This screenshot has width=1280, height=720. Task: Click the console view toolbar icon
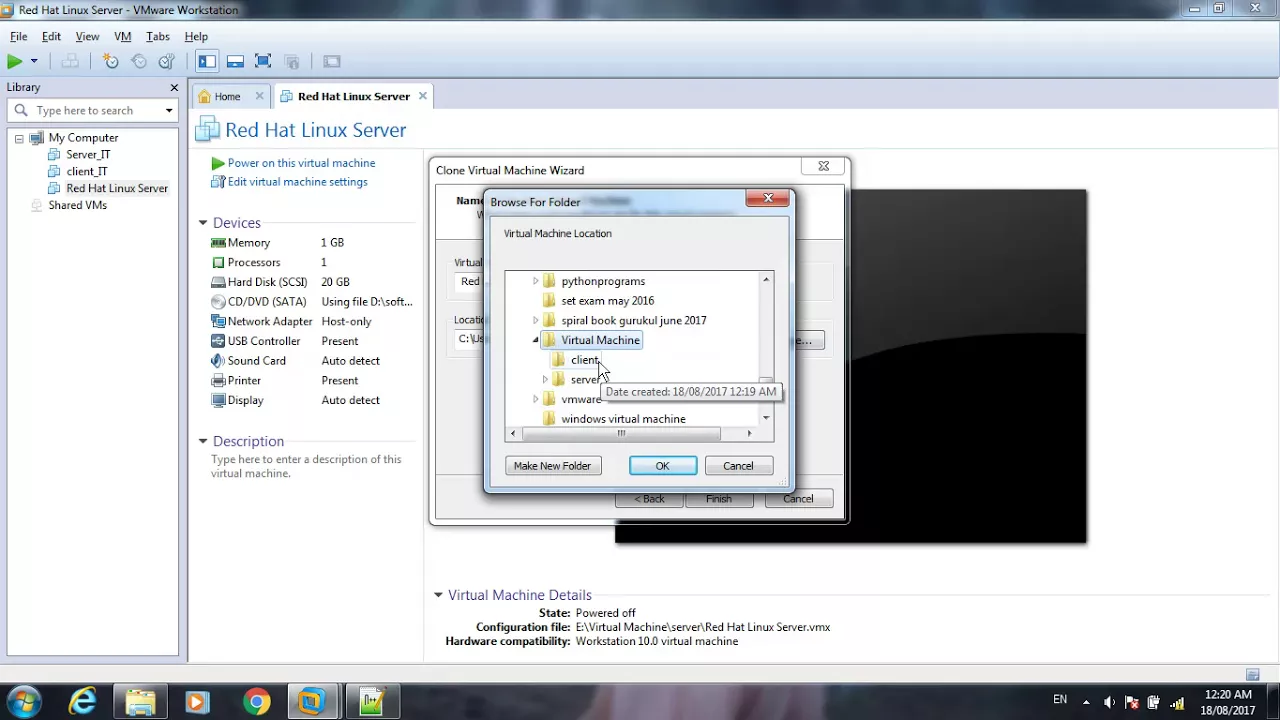click(332, 62)
